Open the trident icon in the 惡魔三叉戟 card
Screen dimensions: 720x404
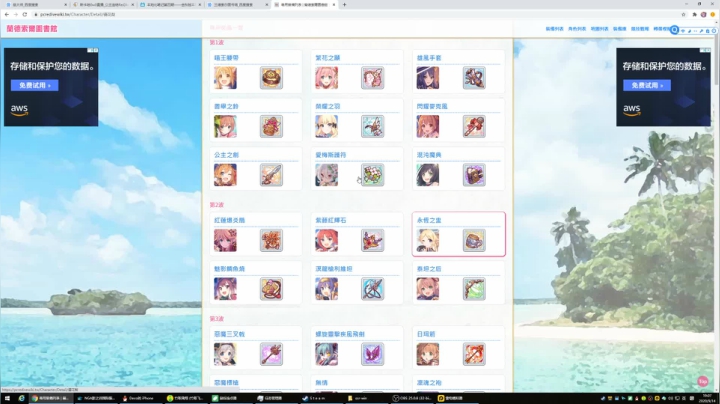point(271,354)
